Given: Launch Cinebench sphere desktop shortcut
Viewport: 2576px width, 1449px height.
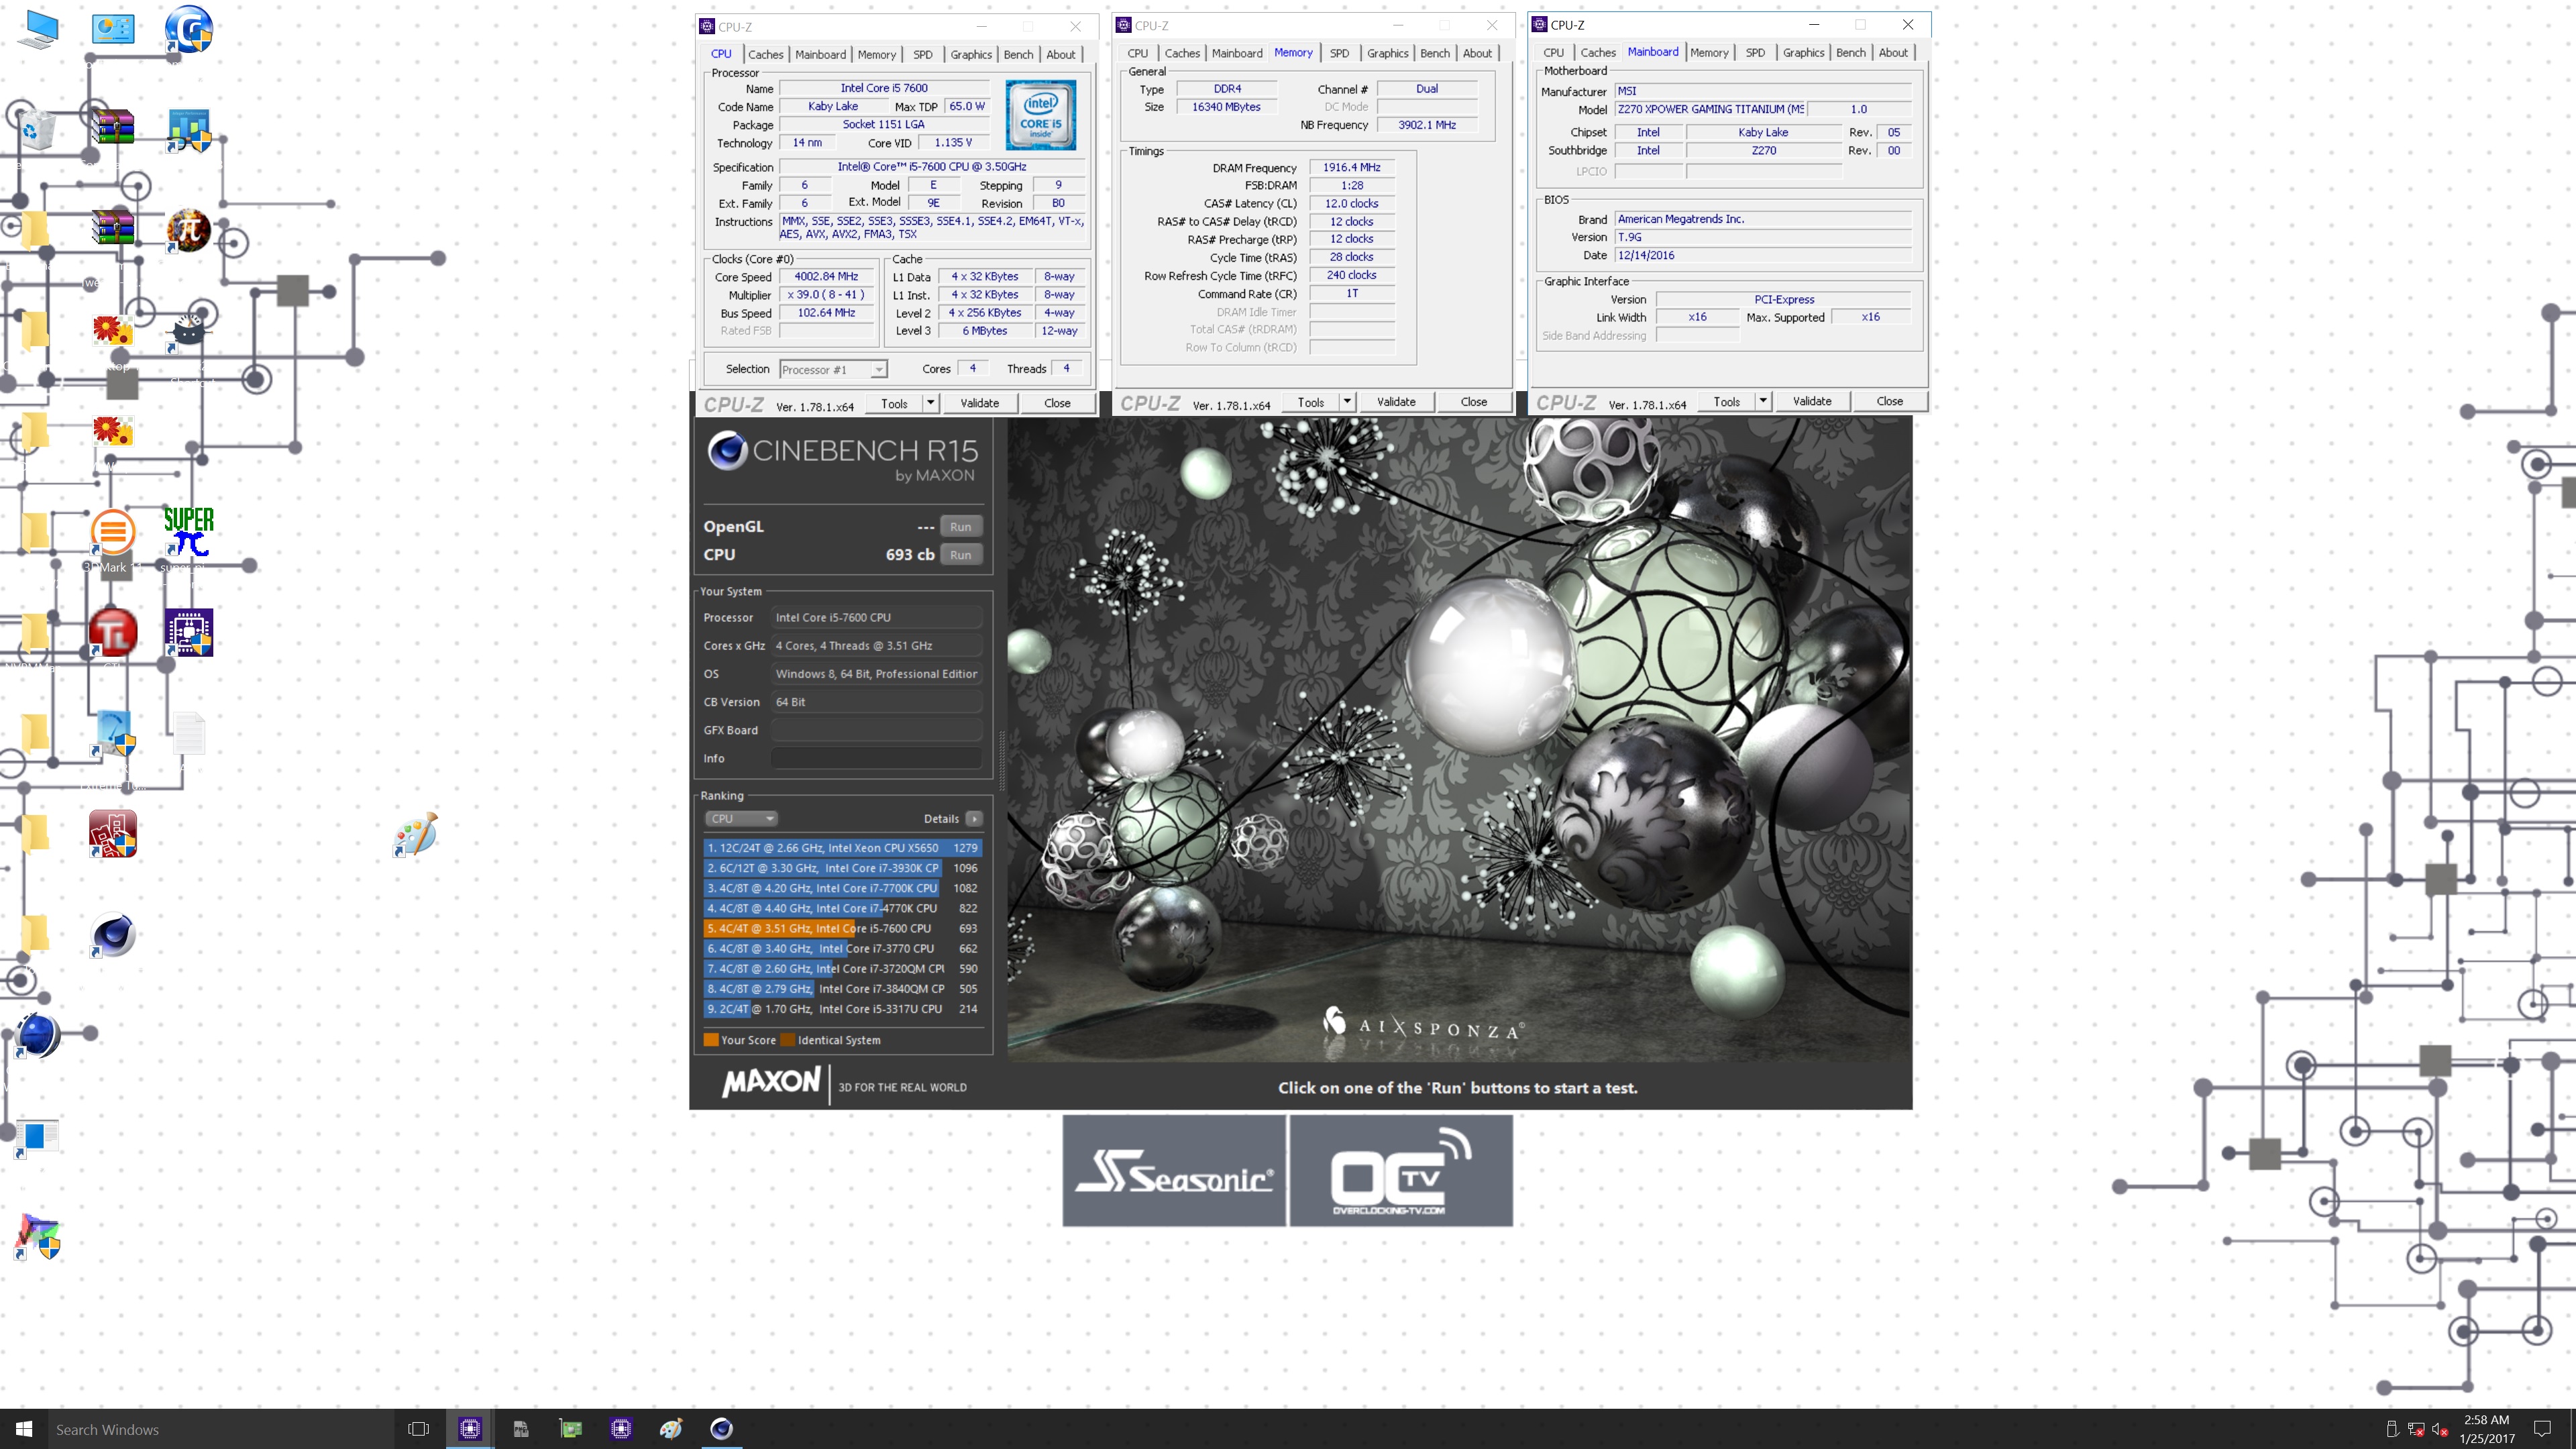Looking at the screenshot, I should point(113,936).
